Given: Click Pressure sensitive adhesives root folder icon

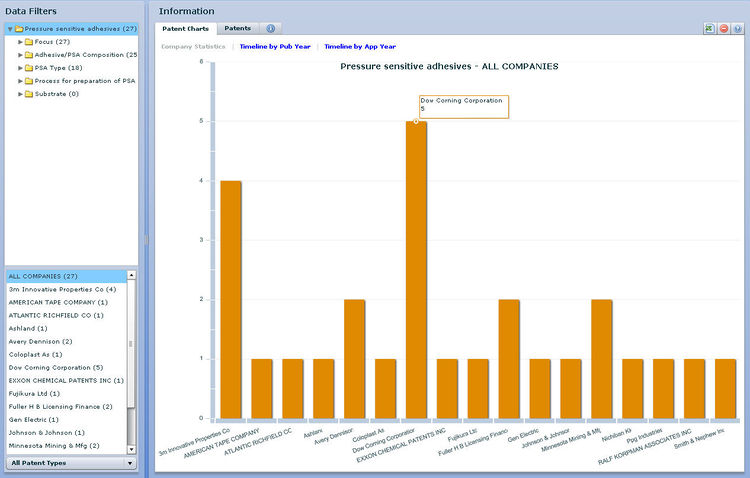Looking at the screenshot, I should coord(19,29).
